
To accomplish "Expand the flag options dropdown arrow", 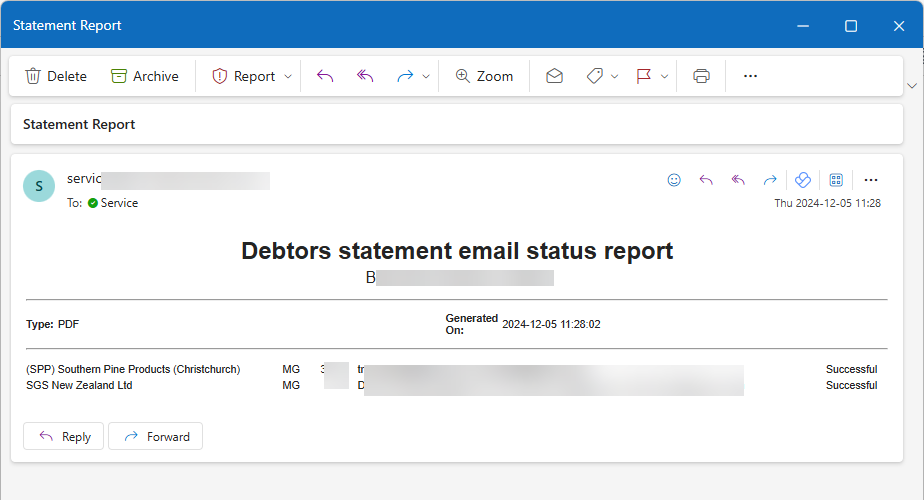I will (664, 76).
